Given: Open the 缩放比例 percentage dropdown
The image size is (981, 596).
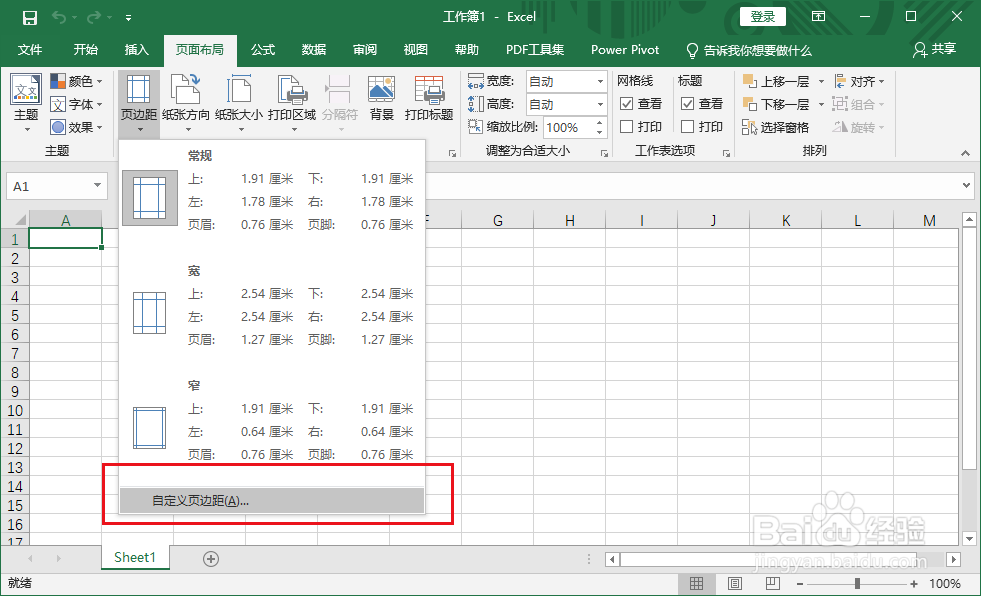Looking at the screenshot, I should (600, 127).
